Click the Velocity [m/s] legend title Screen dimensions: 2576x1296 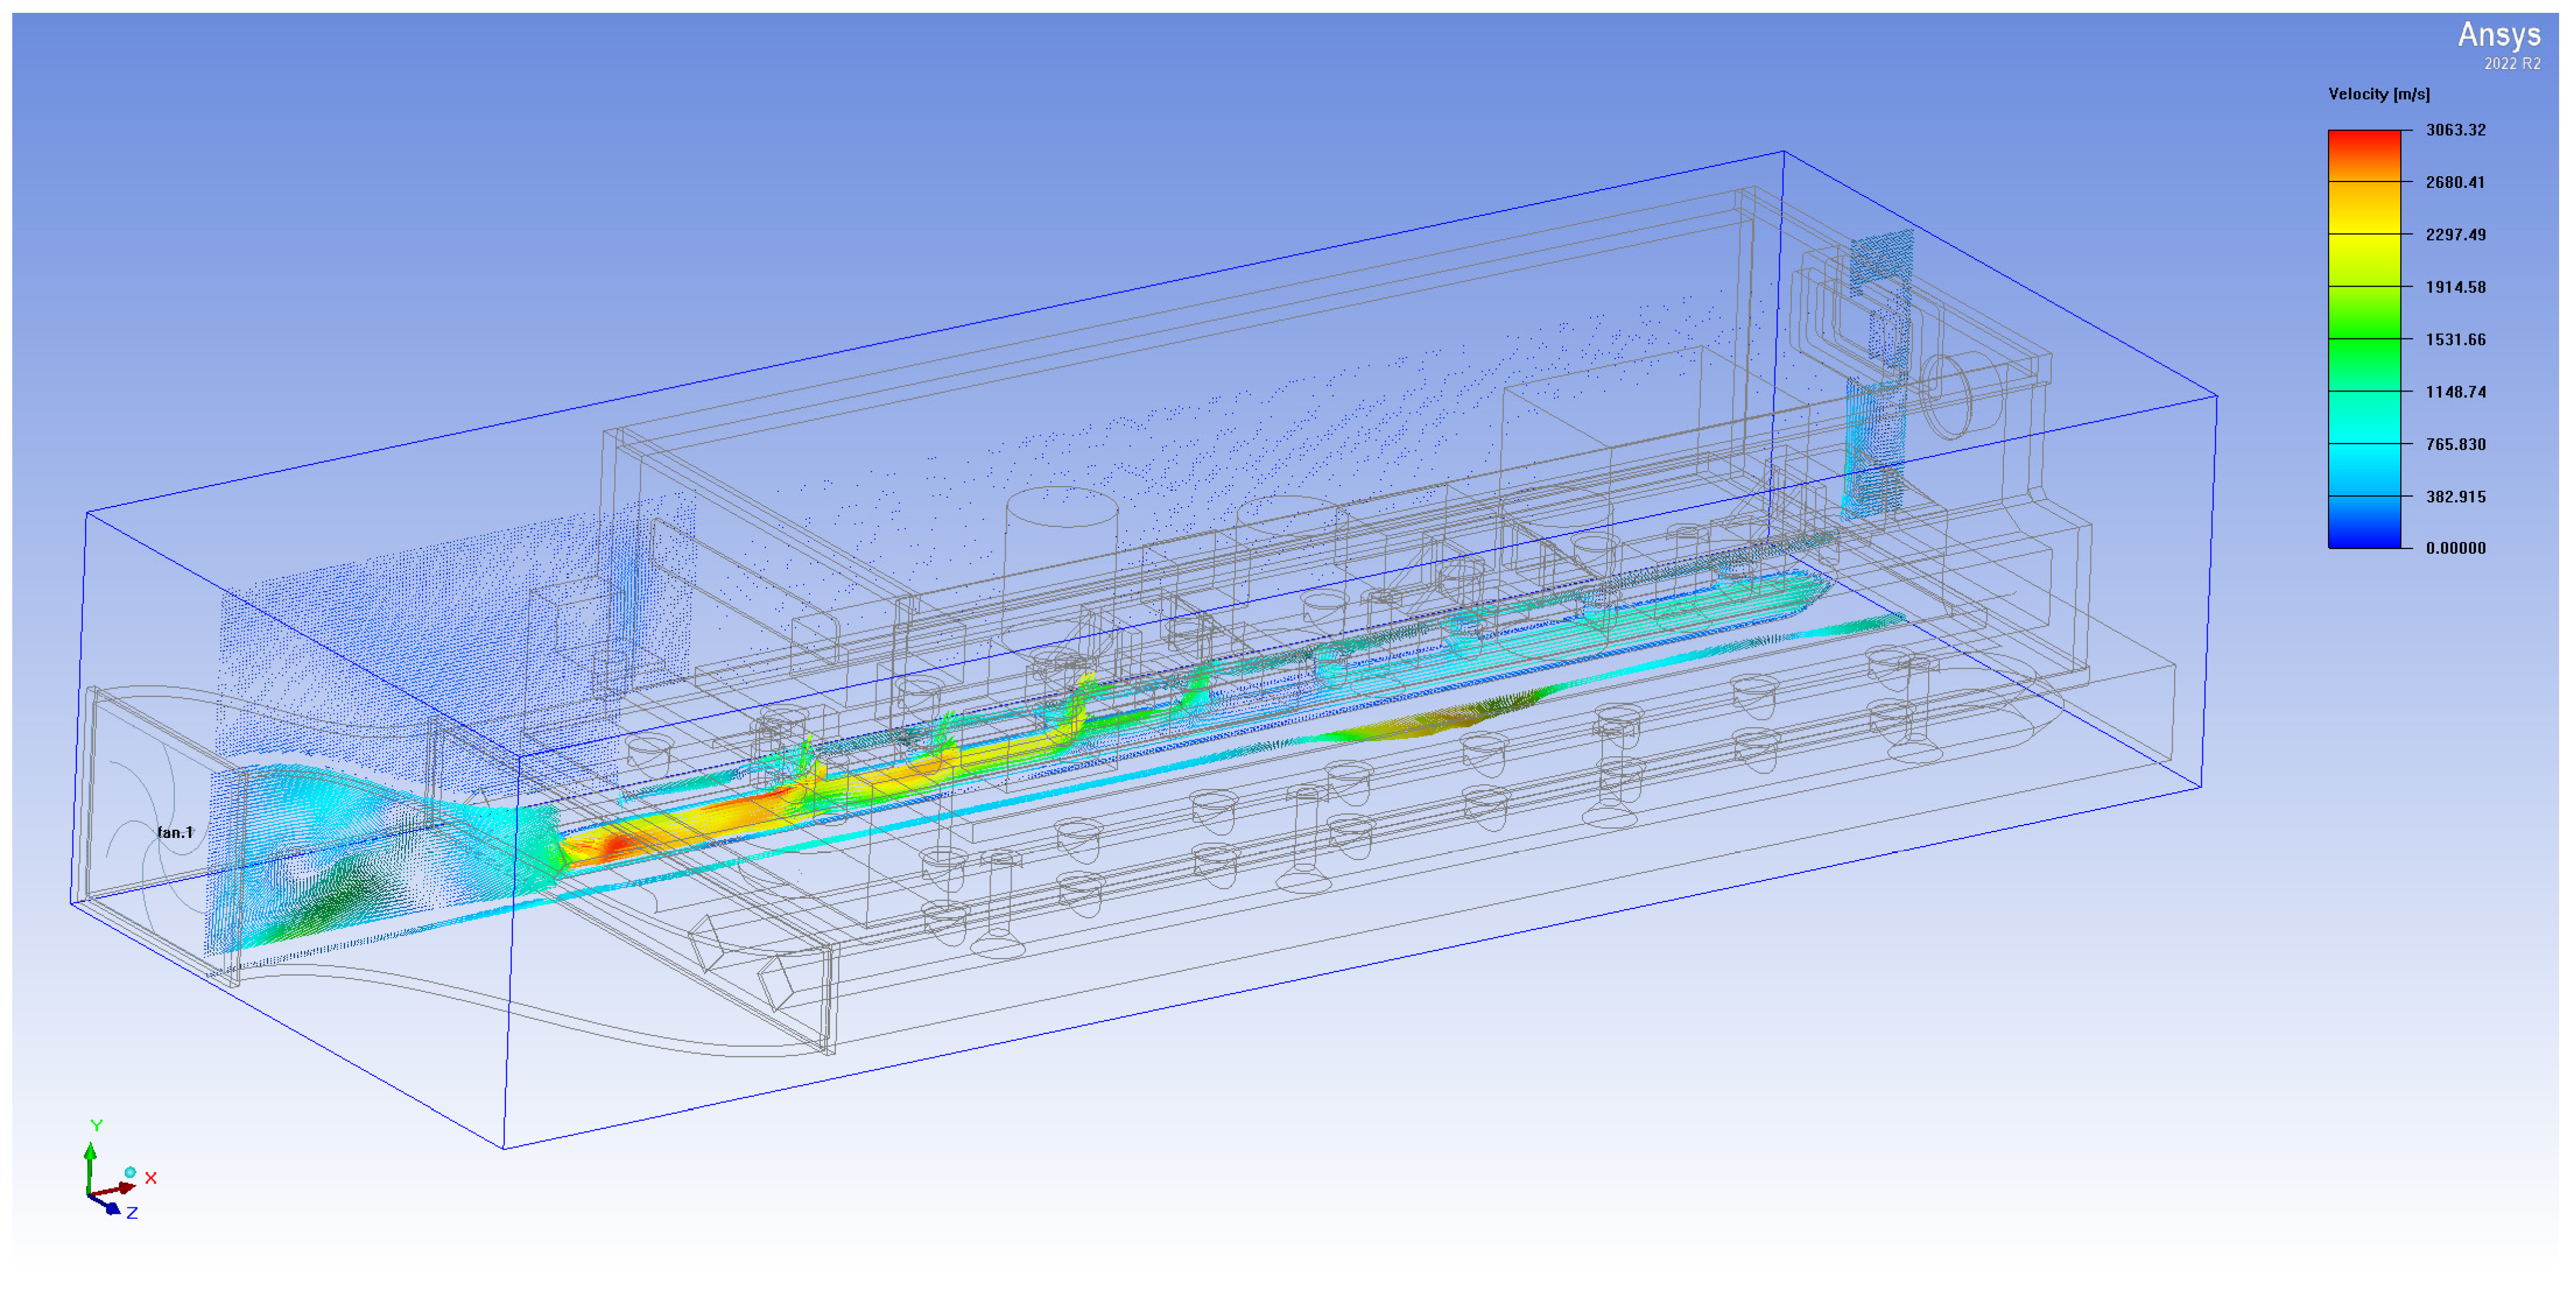2378,94
